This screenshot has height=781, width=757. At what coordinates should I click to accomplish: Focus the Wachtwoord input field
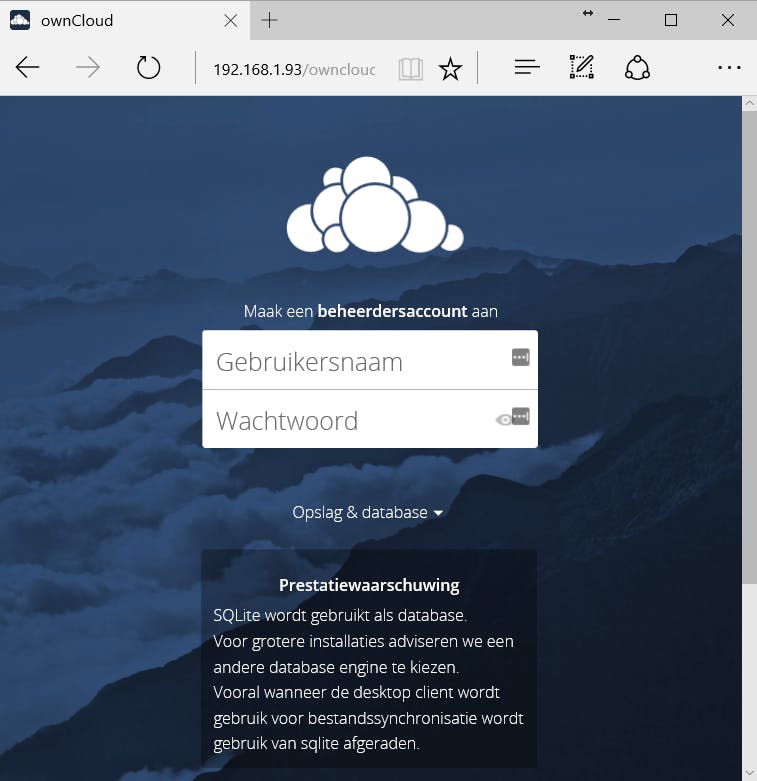[370, 419]
